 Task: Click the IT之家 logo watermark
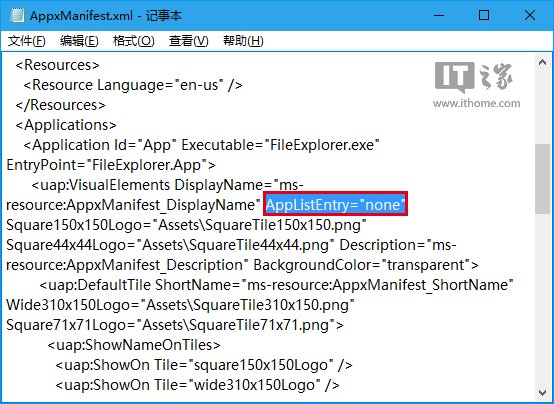click(473, 77)
